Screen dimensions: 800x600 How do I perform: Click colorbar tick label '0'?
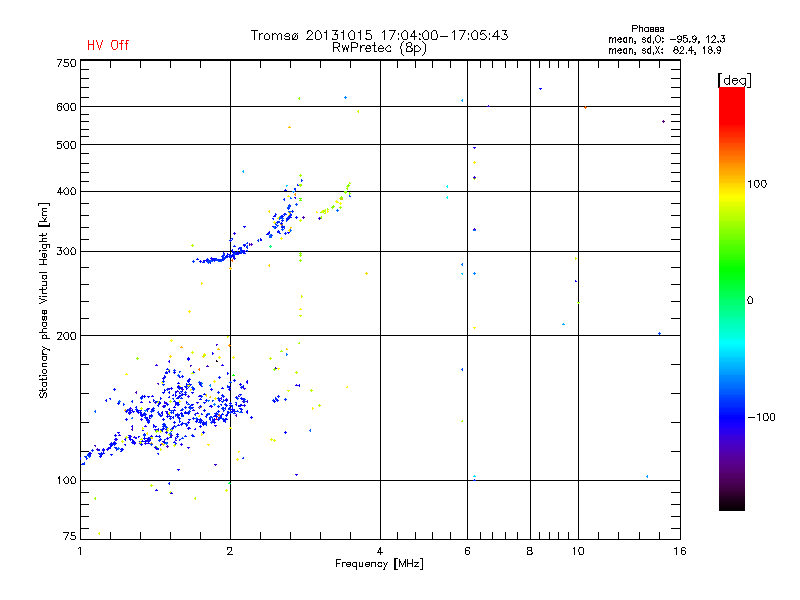750,301
